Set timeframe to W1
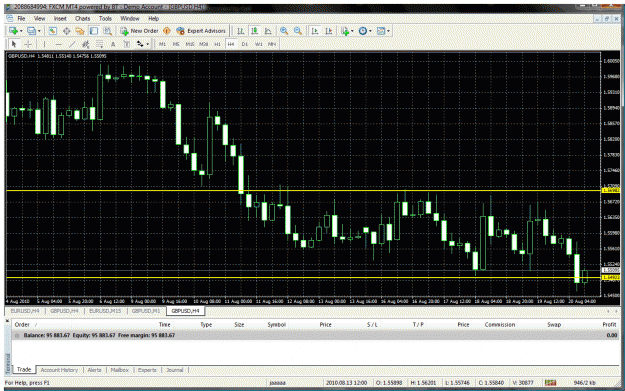 [258, 44]
